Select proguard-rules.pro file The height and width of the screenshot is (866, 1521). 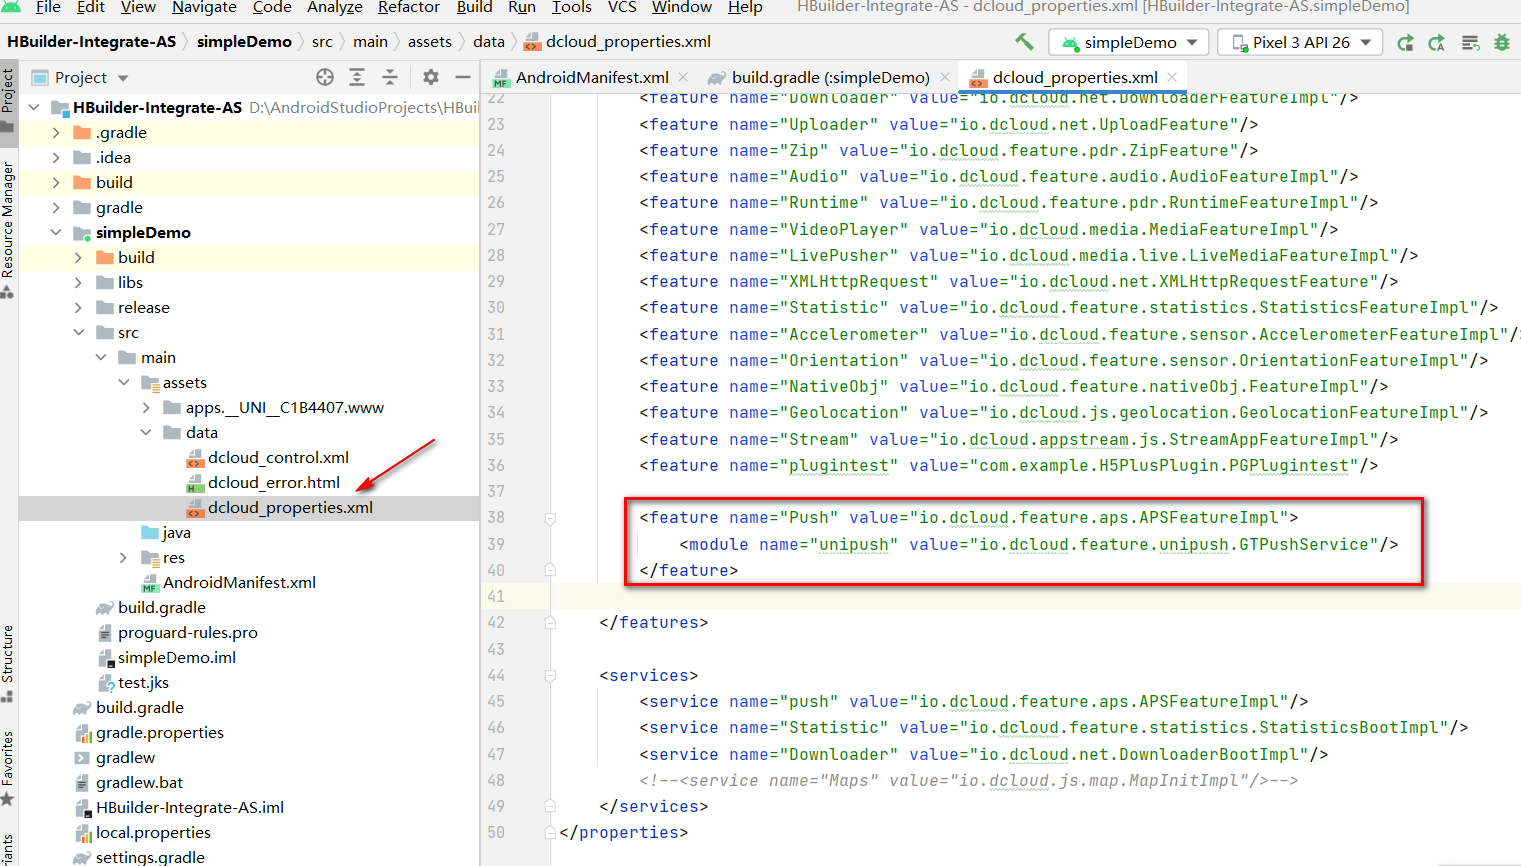click(187, 632)
